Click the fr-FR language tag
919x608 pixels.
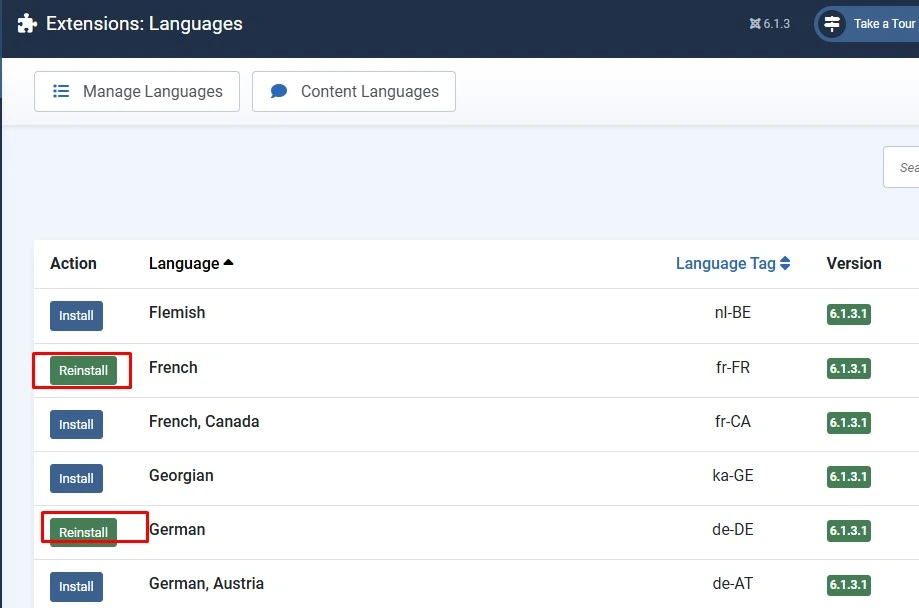[x=733, y=368]
